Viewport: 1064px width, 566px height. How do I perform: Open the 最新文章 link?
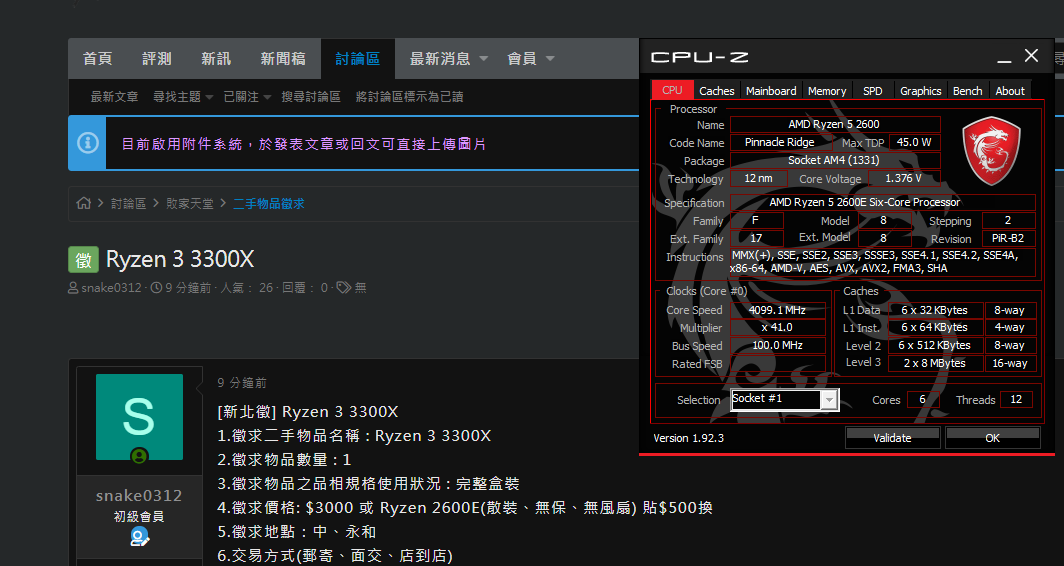click(x=115, y=97)
